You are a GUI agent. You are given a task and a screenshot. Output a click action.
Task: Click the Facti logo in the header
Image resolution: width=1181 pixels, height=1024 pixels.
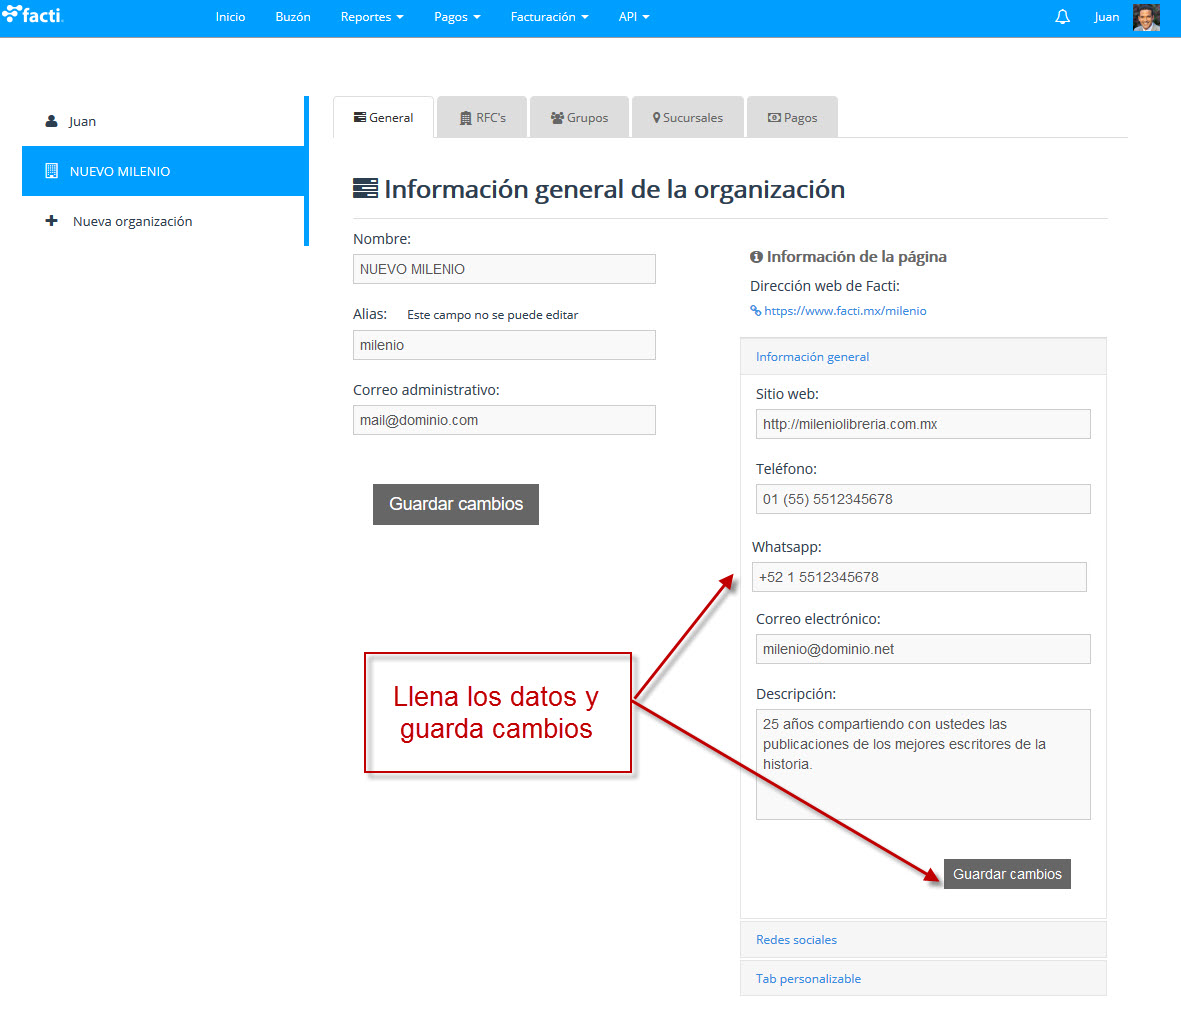pos(33,15)
